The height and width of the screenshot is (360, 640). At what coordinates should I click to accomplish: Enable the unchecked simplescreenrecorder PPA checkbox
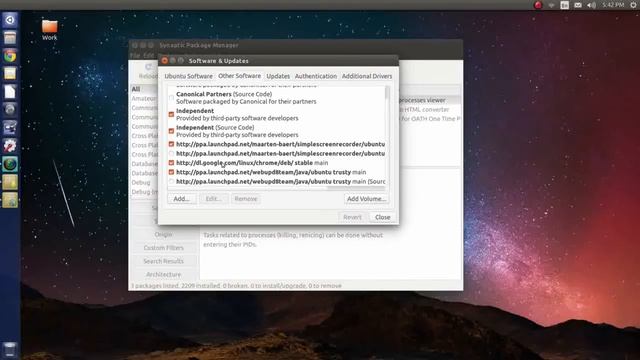(171, 153)
